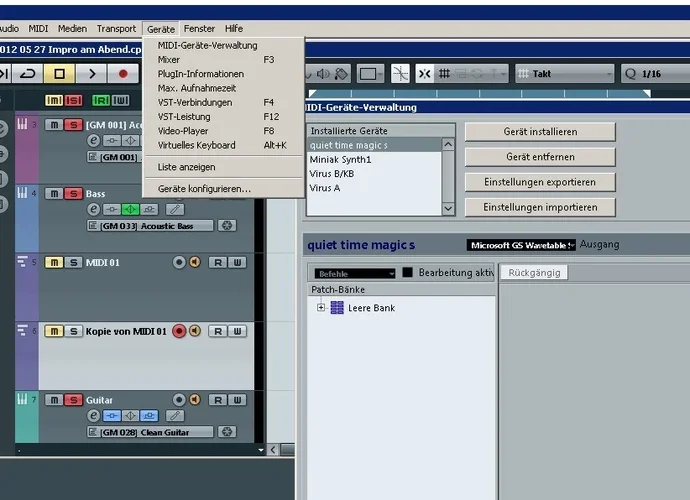Click the global Solo-all indicator button
The image size is (690, 500).
coord(73,100)
